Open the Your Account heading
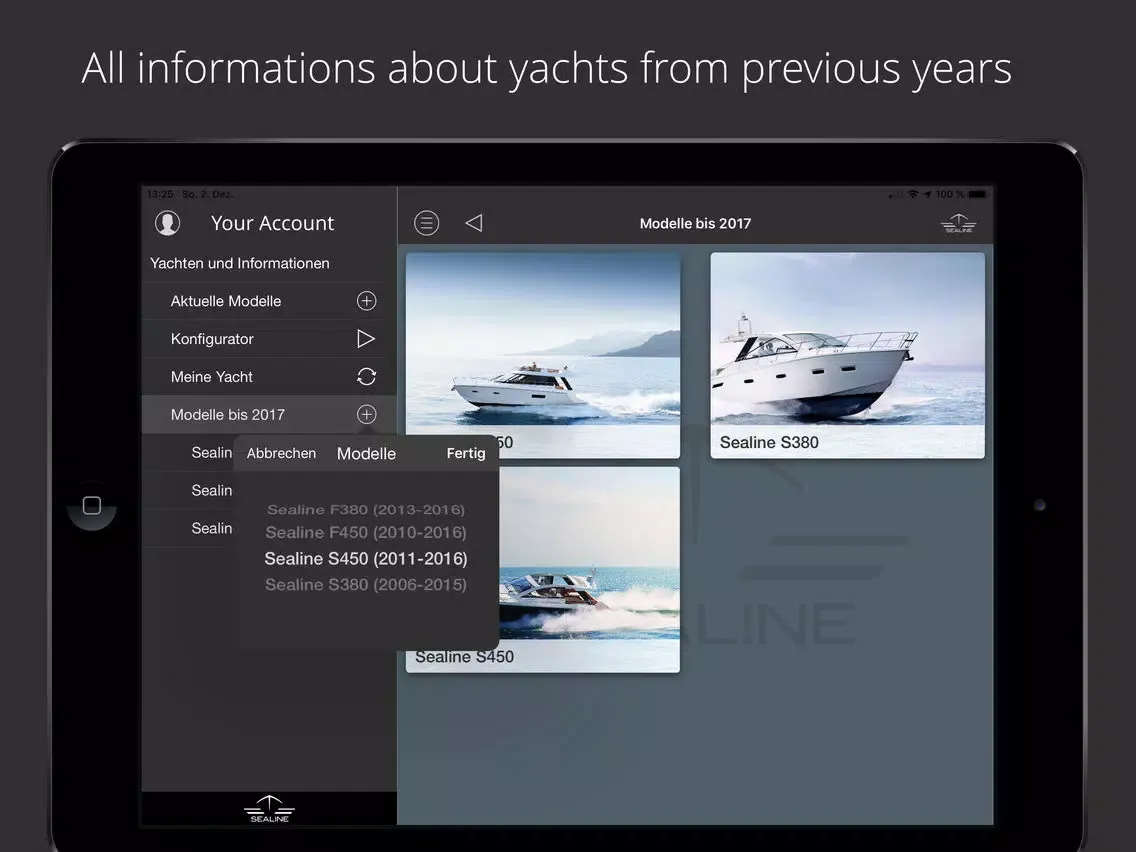 (x=272, y=223)
